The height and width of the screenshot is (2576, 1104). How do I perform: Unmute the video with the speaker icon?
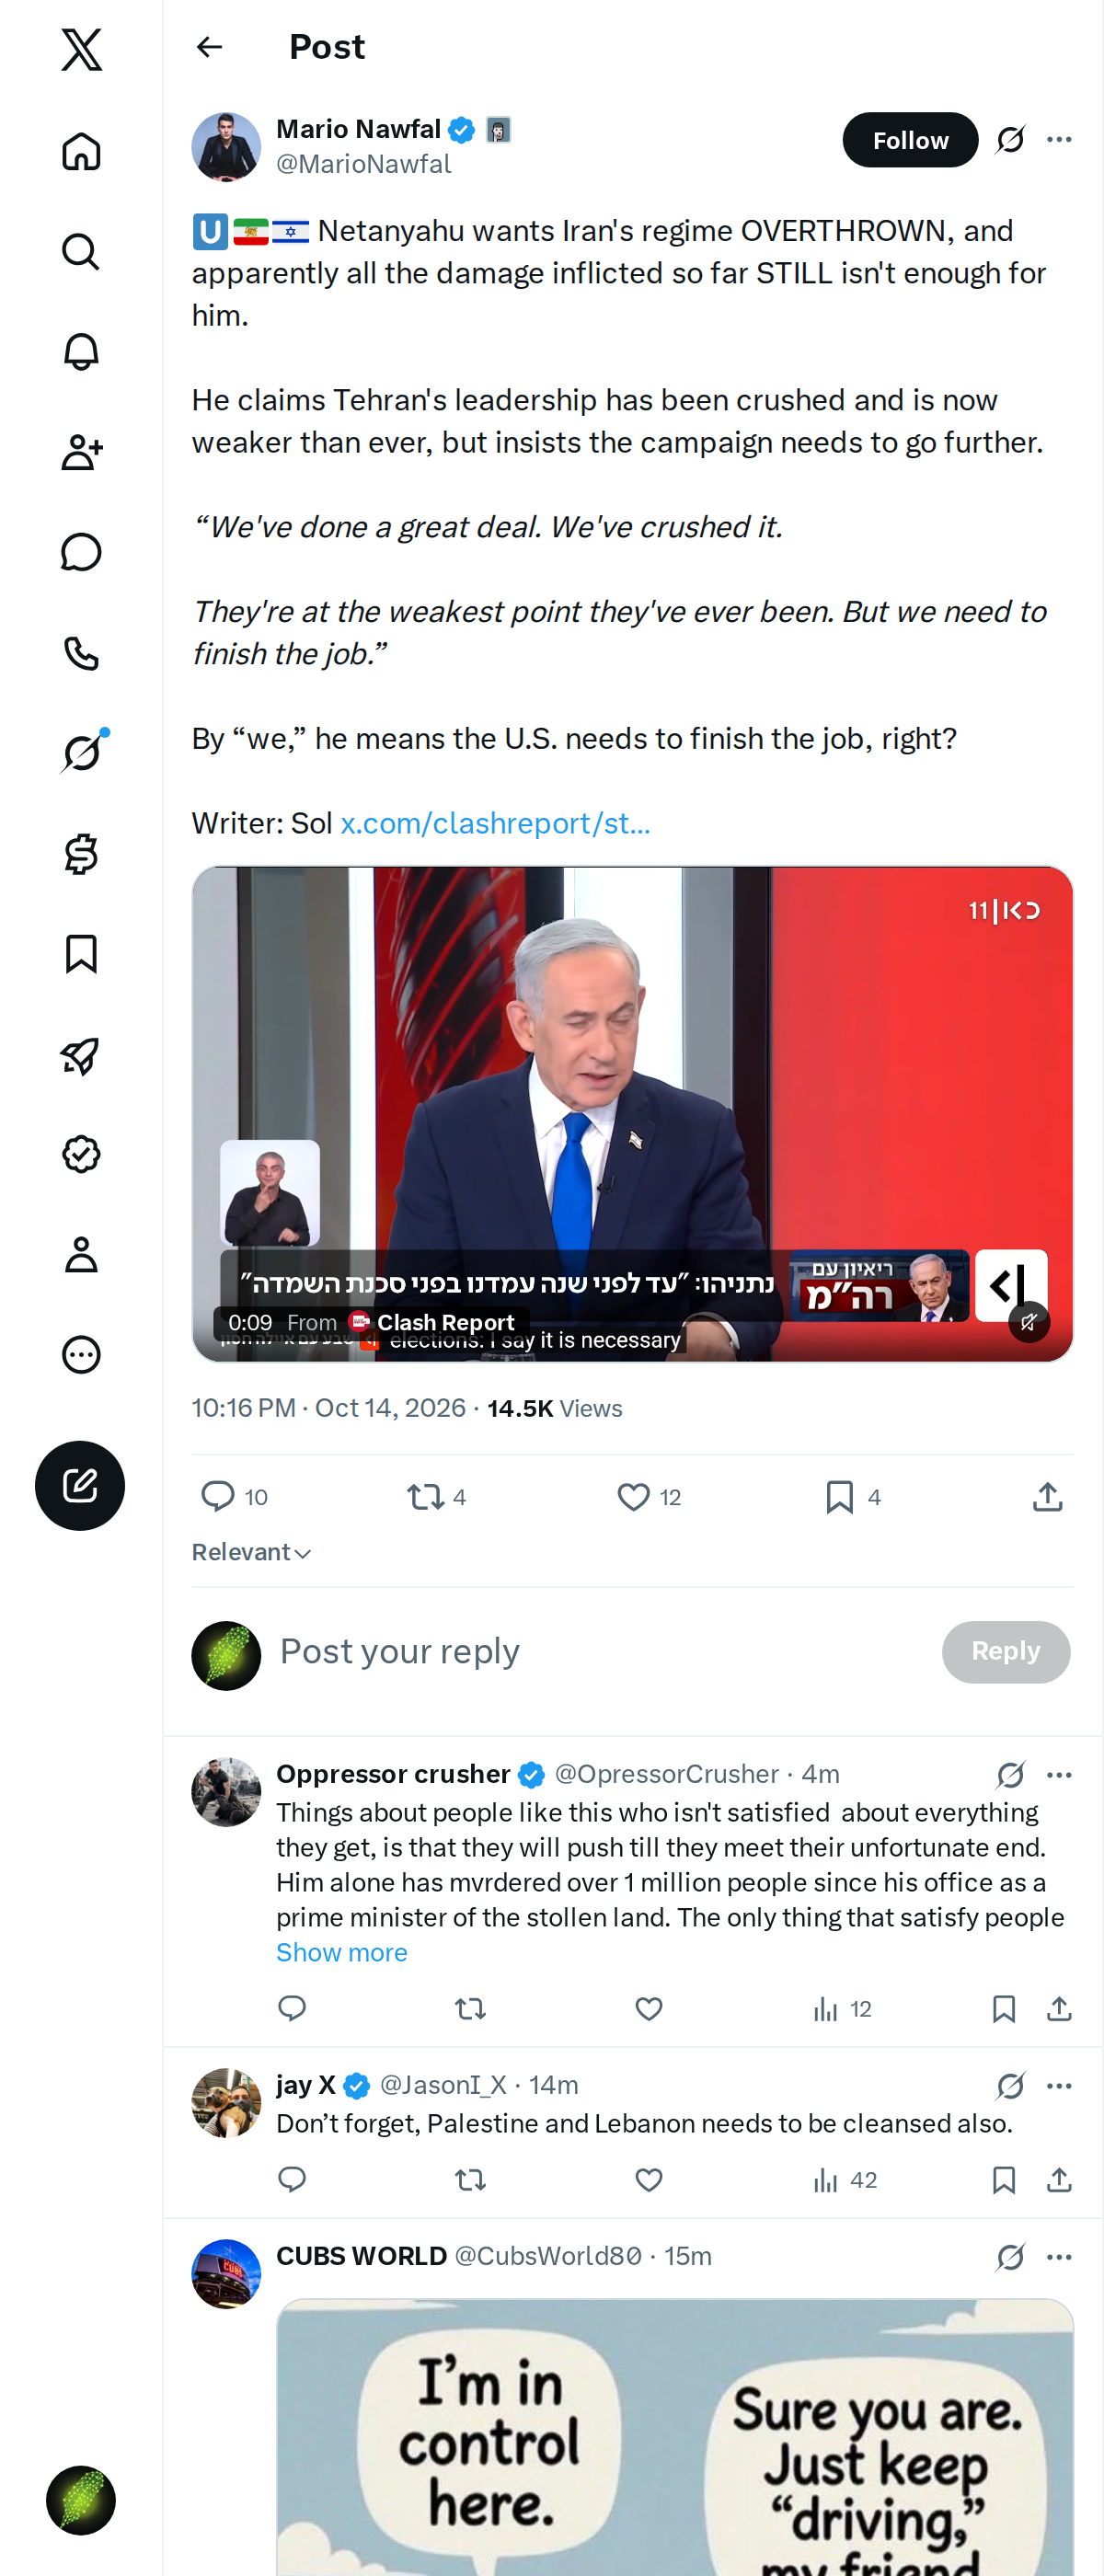[1028, 1322]
